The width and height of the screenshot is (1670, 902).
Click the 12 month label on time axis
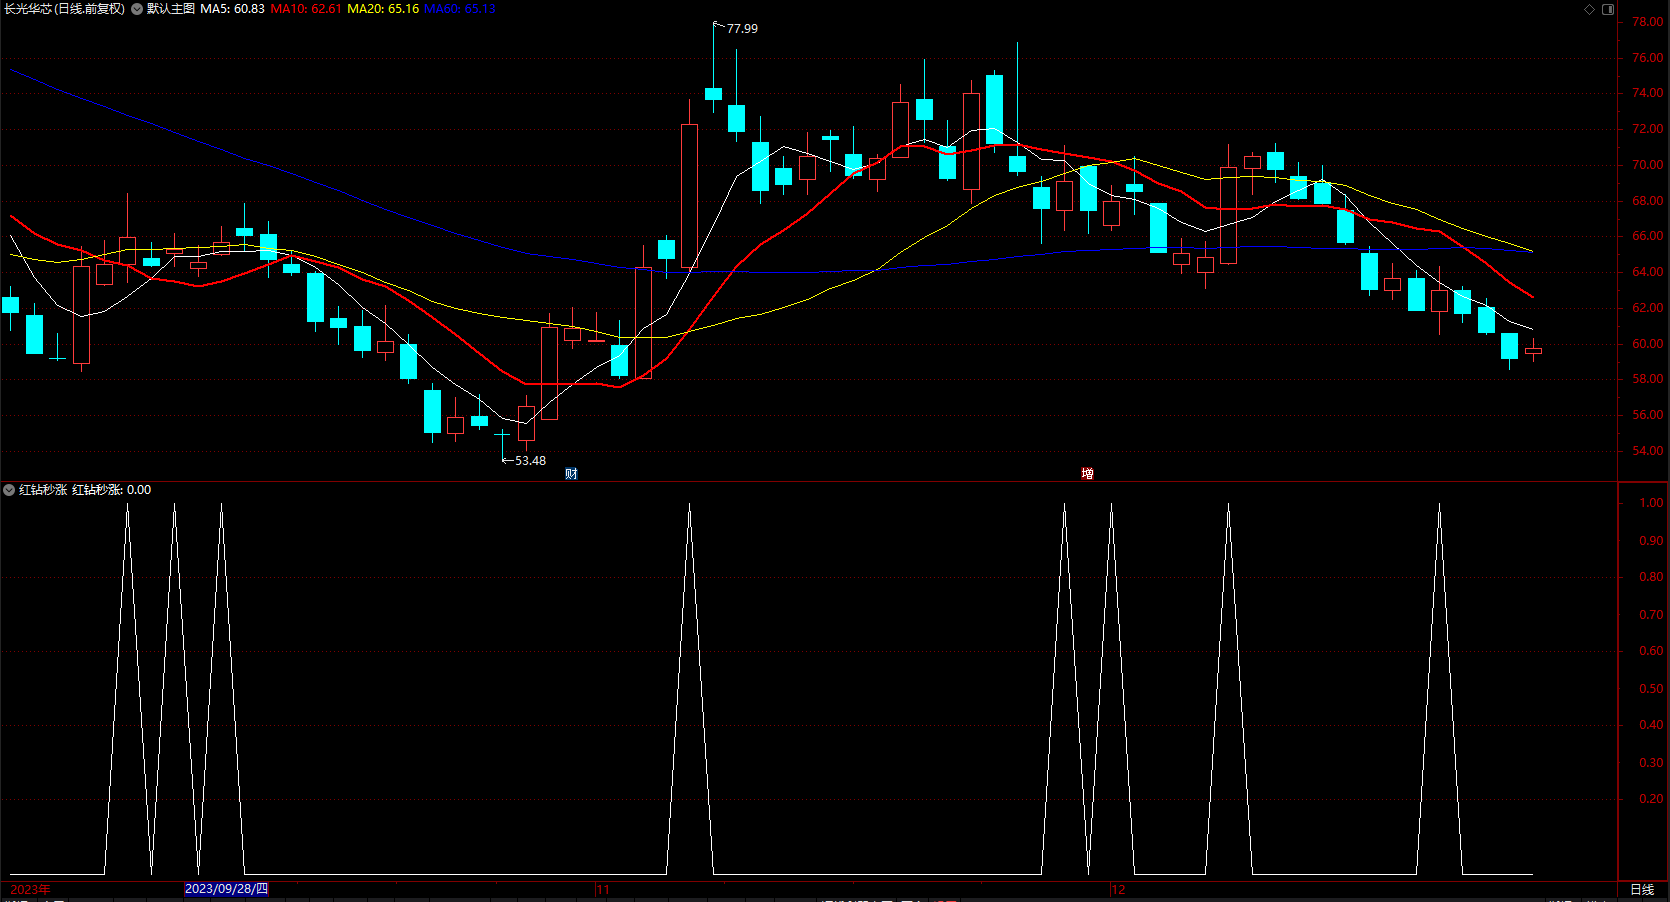[x=1118, y=889]
